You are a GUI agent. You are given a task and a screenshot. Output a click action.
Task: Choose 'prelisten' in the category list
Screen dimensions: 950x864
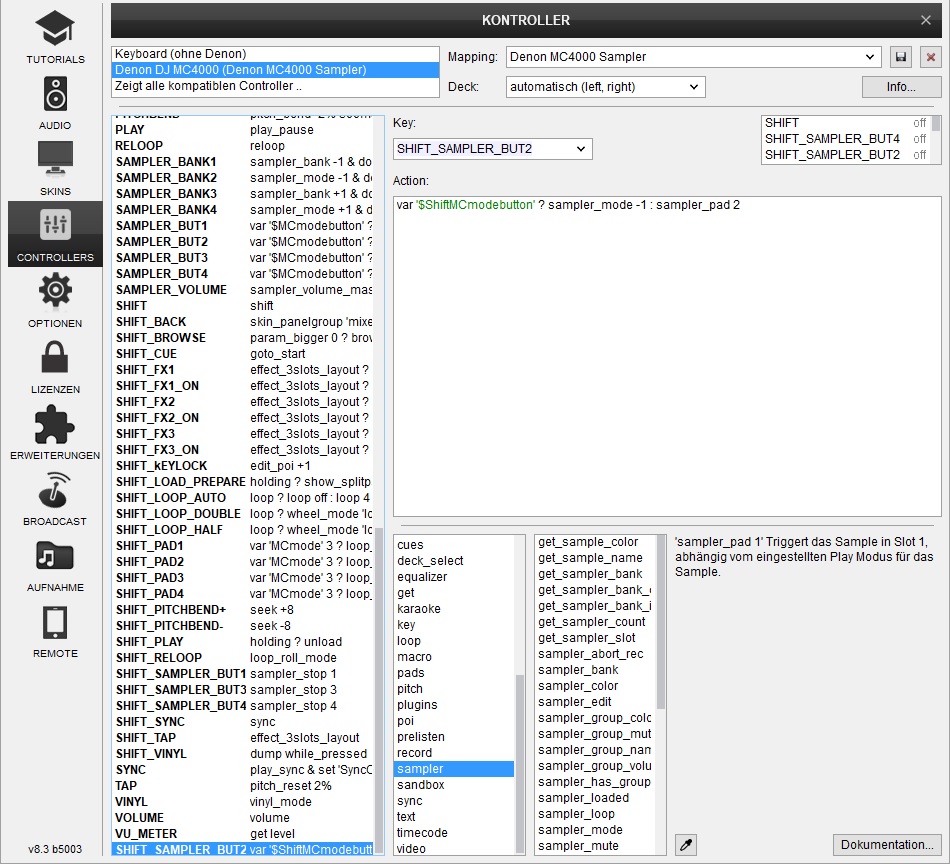[454, 737]
